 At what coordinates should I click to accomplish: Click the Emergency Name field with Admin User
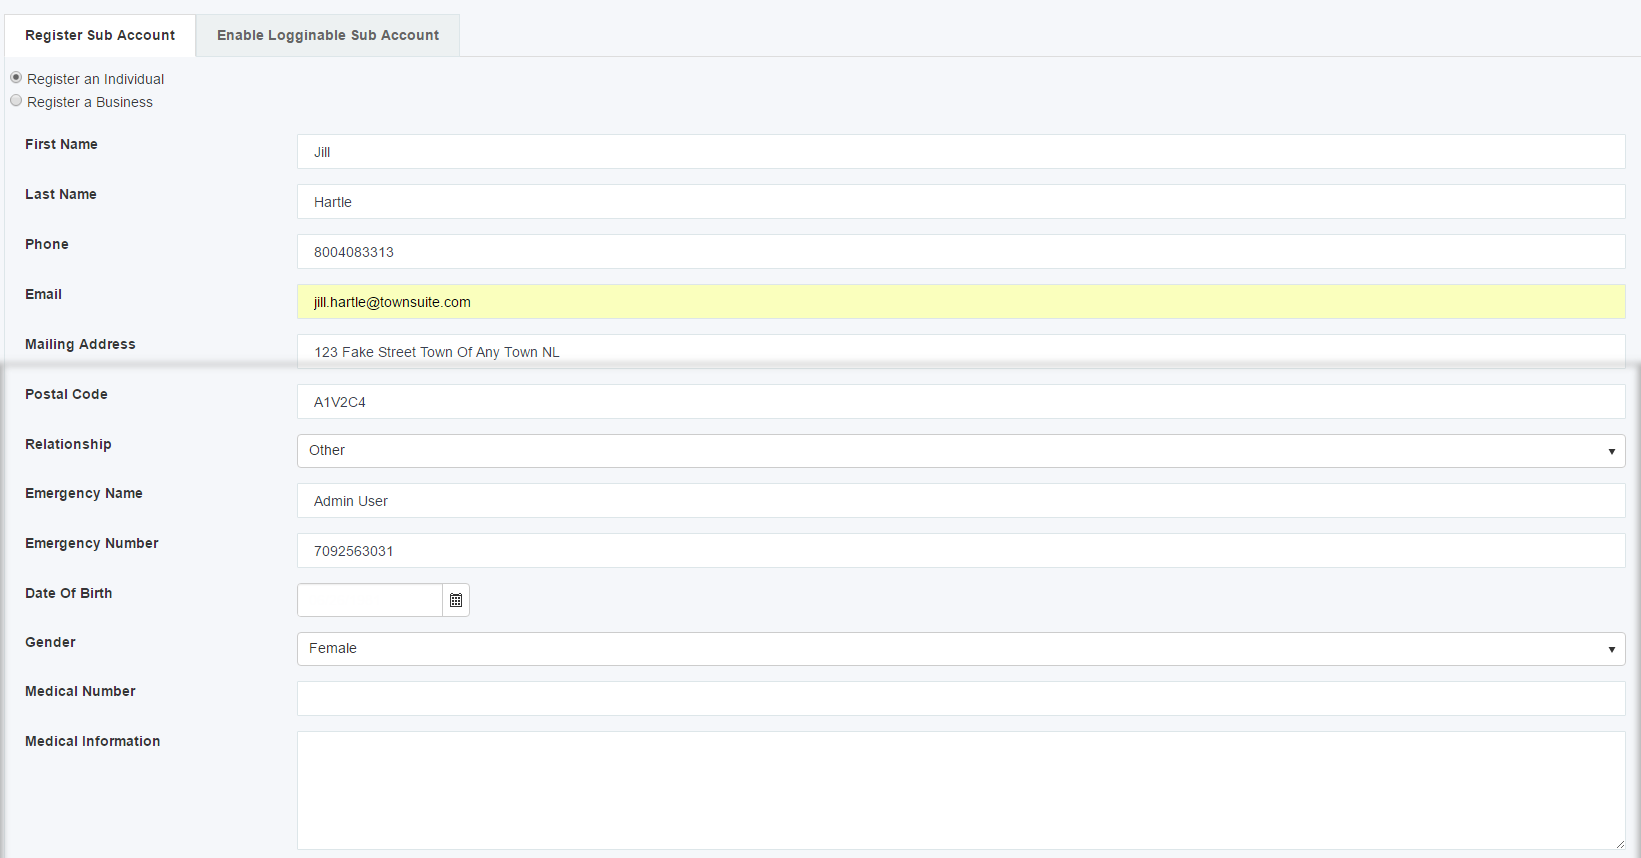coord(961,501)
